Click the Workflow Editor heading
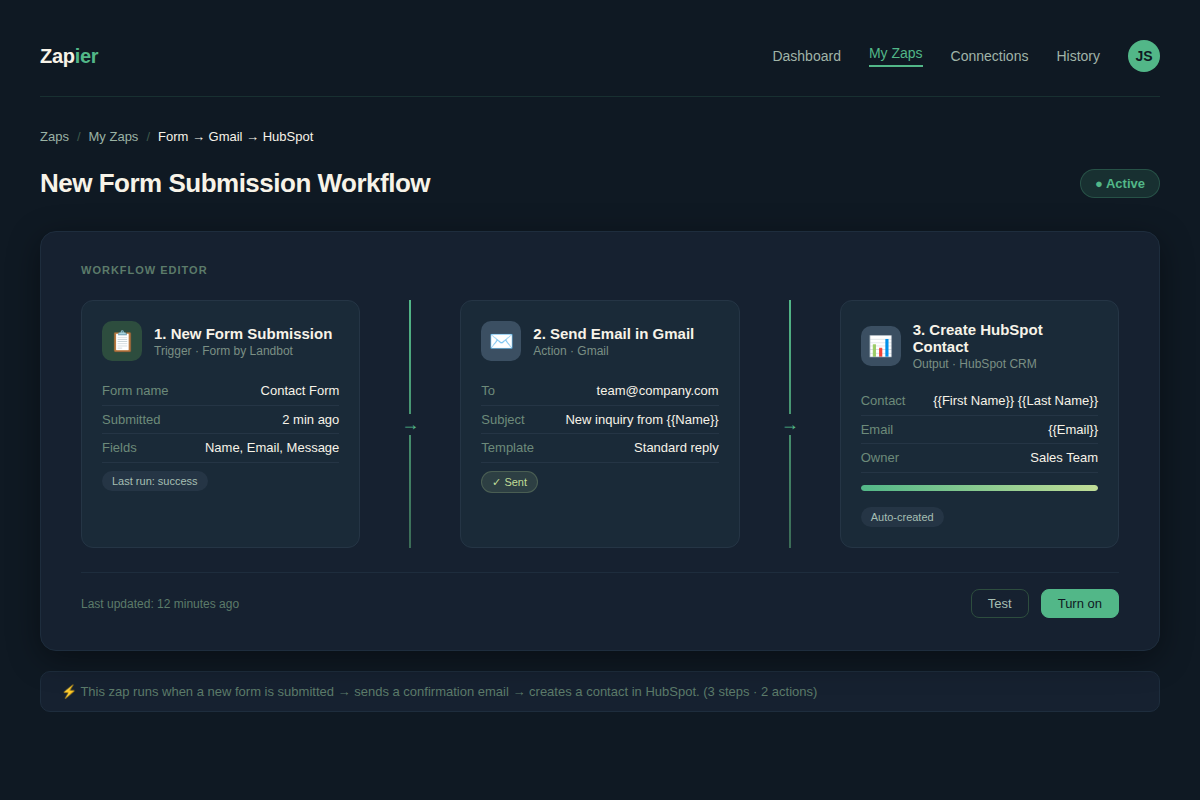 point(144,270)
